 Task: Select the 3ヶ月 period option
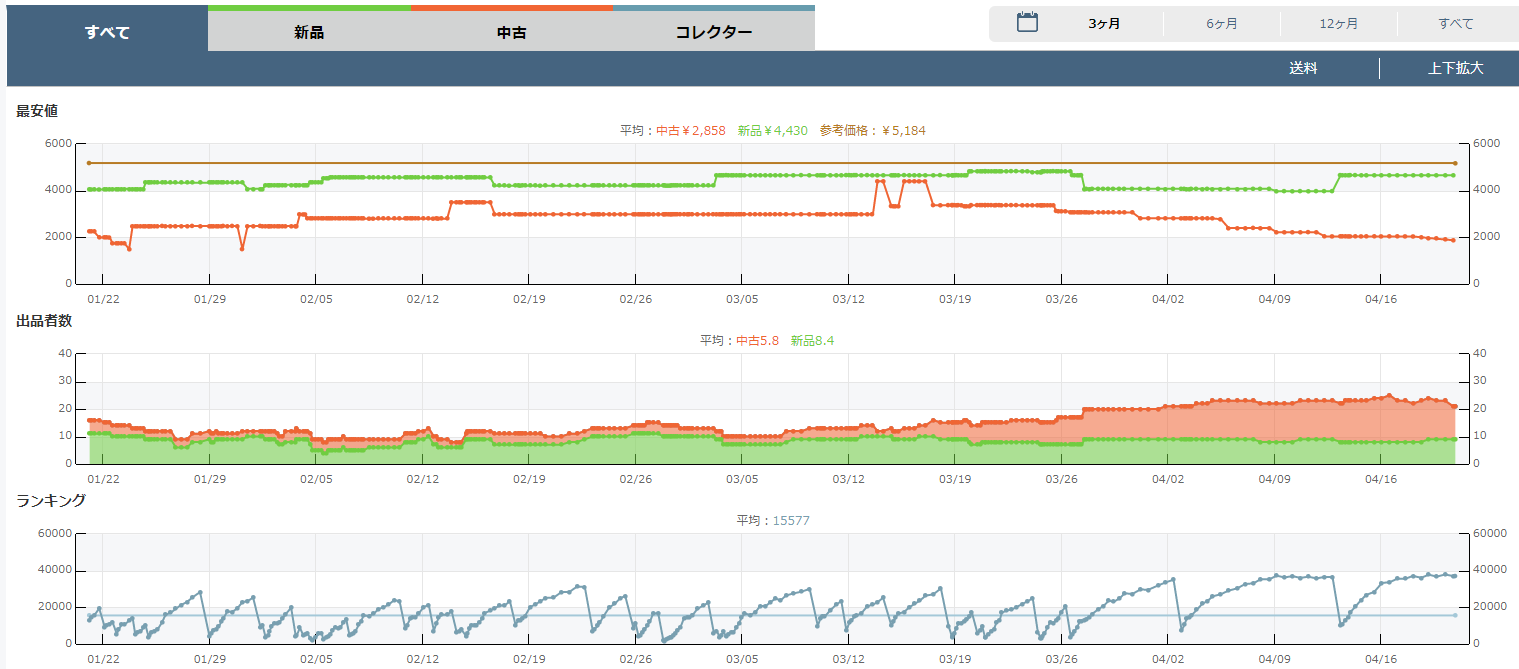coord(1104,24)
